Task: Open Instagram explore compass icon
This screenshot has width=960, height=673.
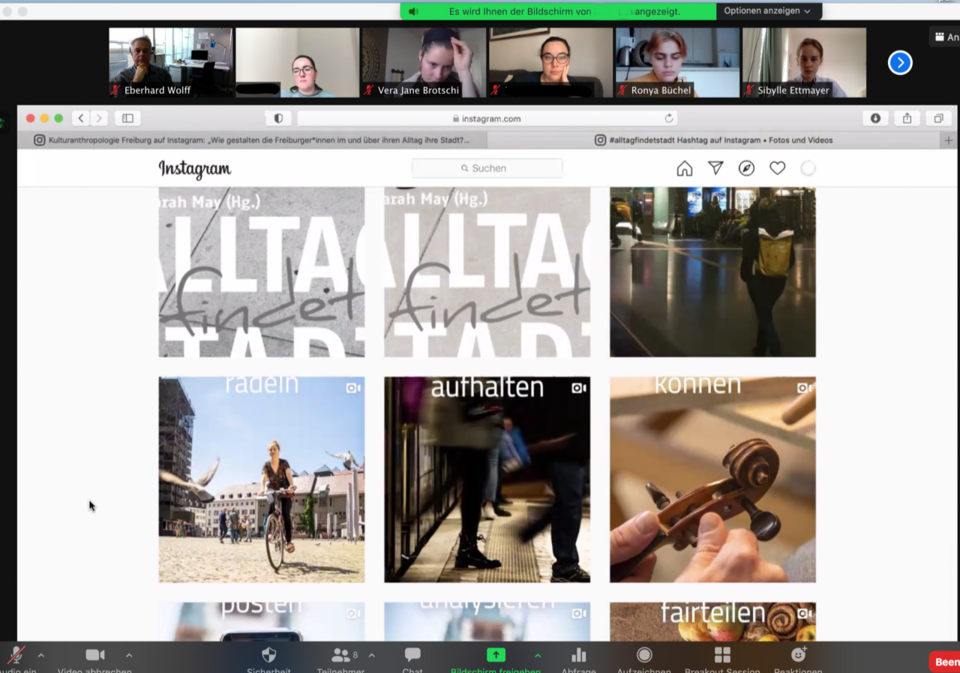Action: (x=746, y=168)
